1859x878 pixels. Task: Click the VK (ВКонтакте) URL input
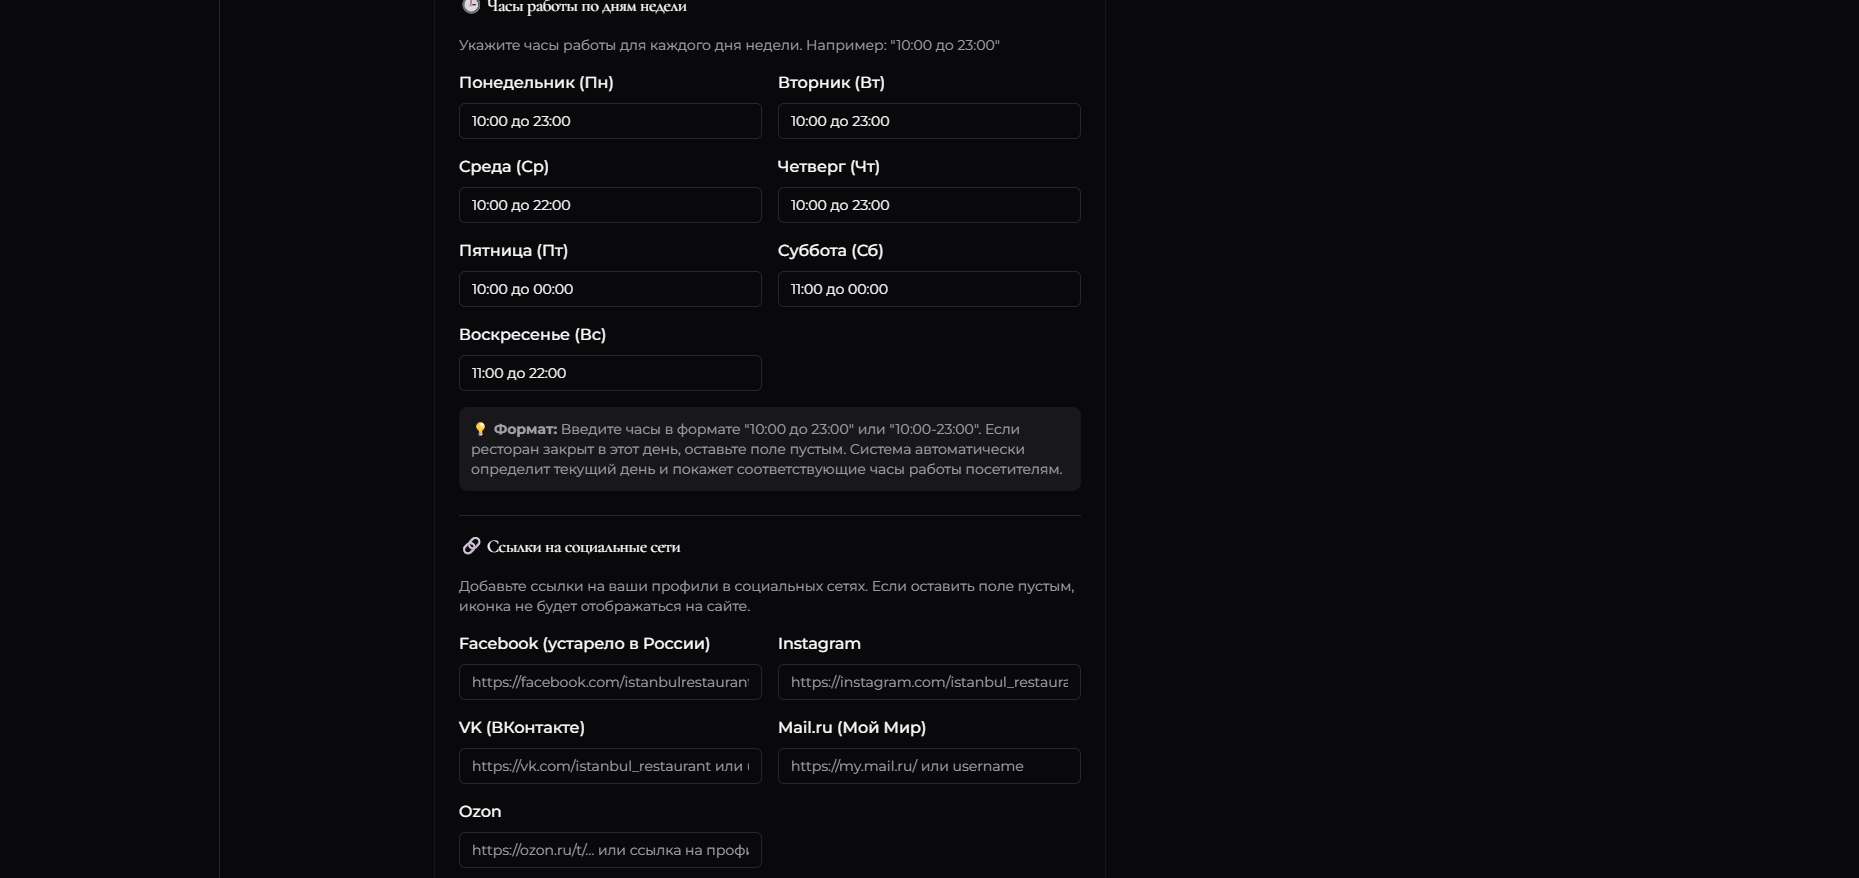(x=610, y=766)
